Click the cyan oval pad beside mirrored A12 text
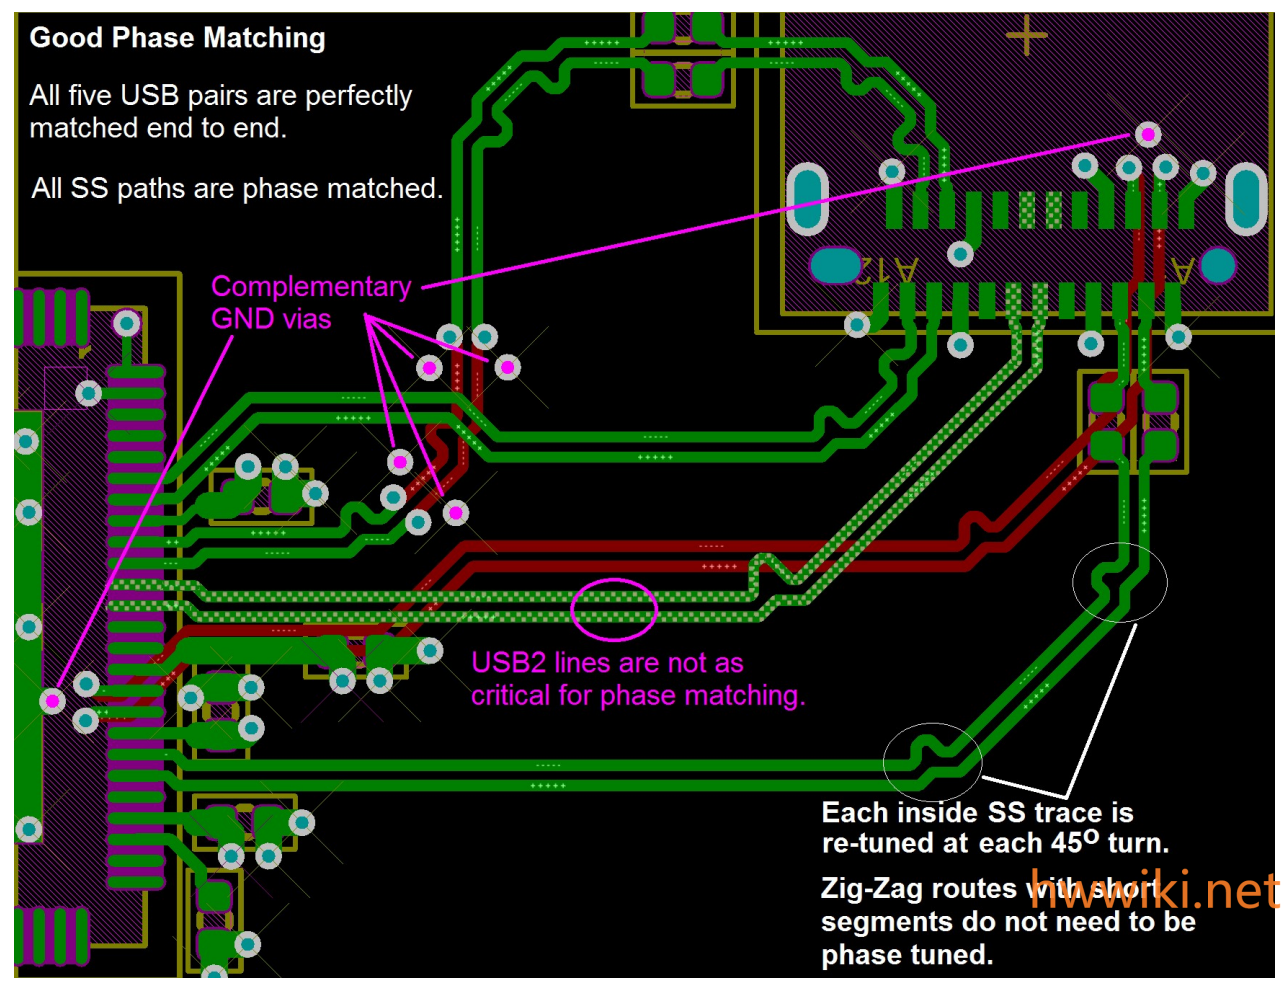Viewport: 1286px width, 989px height. click(x=835, y=266)
